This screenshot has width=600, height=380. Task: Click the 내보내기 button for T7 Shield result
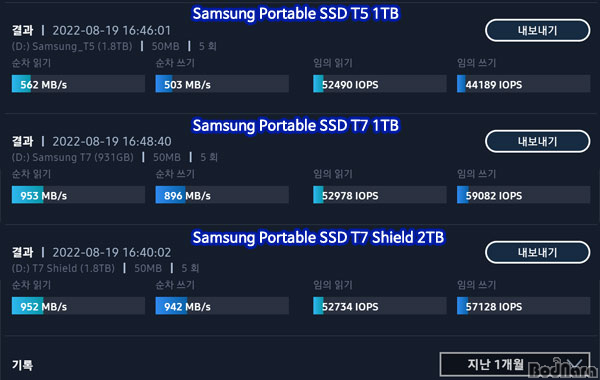coord(537,253)
